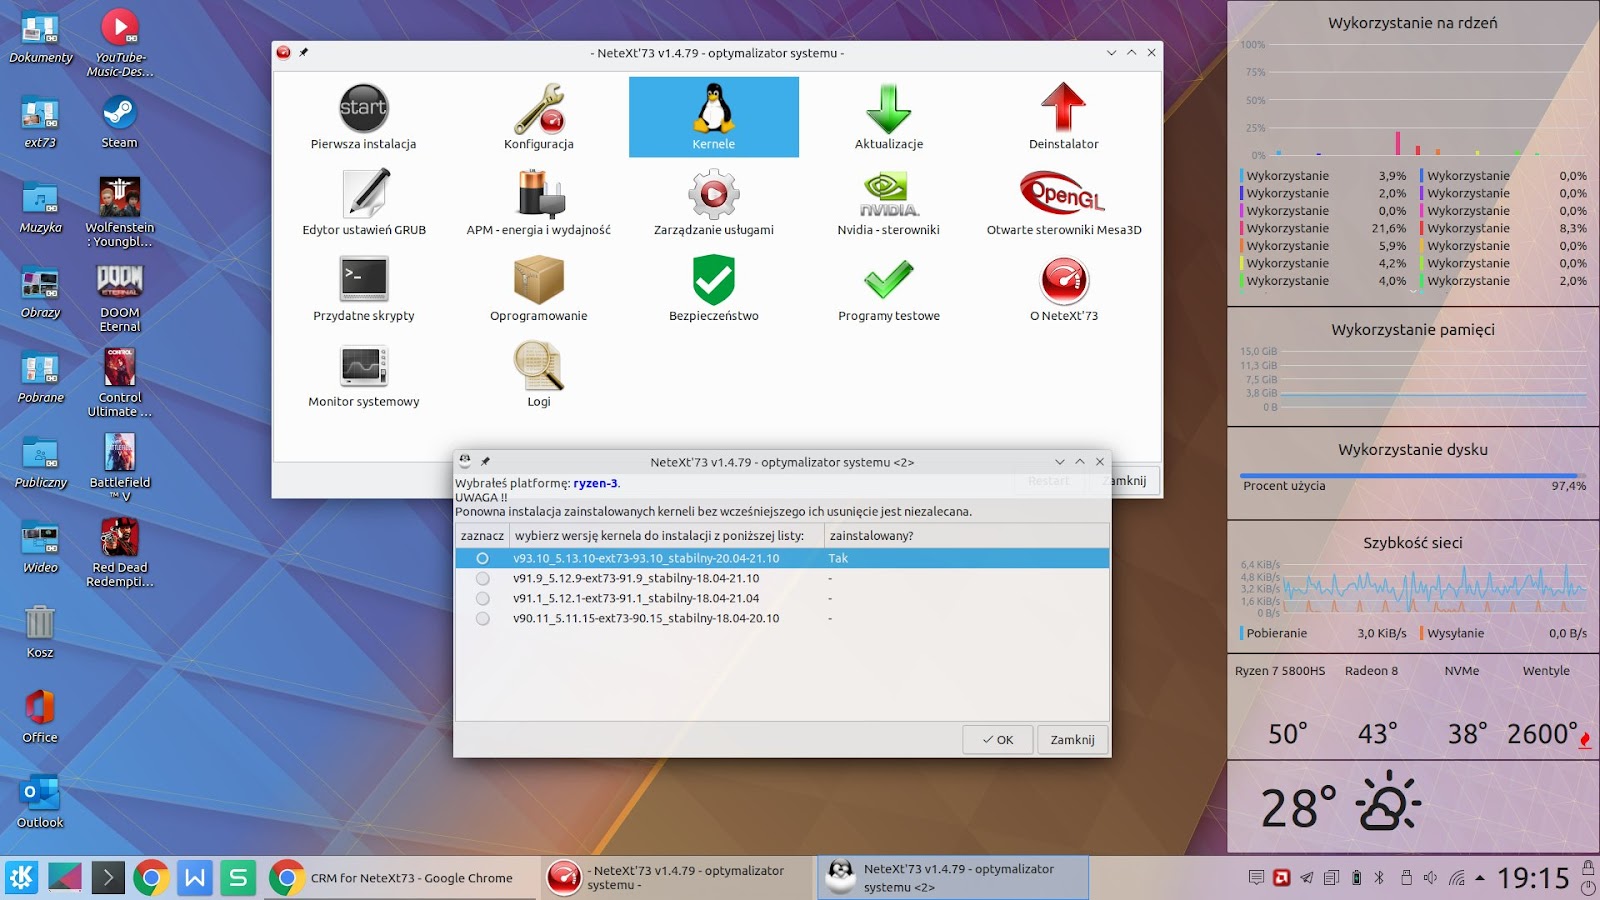Viewport: 1600px width, 900px height.
Task: Click the ryzen-3 platform link
Action: tap(595, 483)
